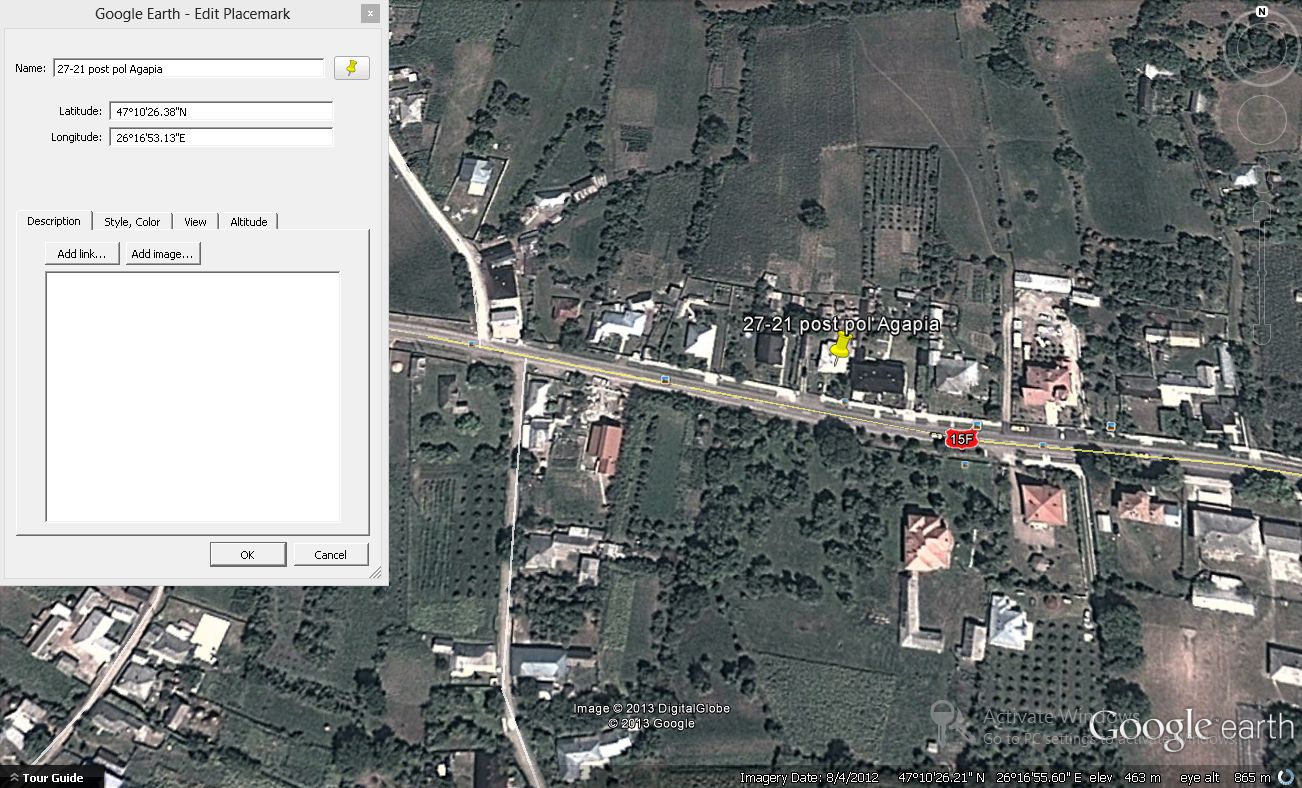The image size is (1302, 788).
Task: Click the N north indicator on compass
Action: click(1261, 12)
